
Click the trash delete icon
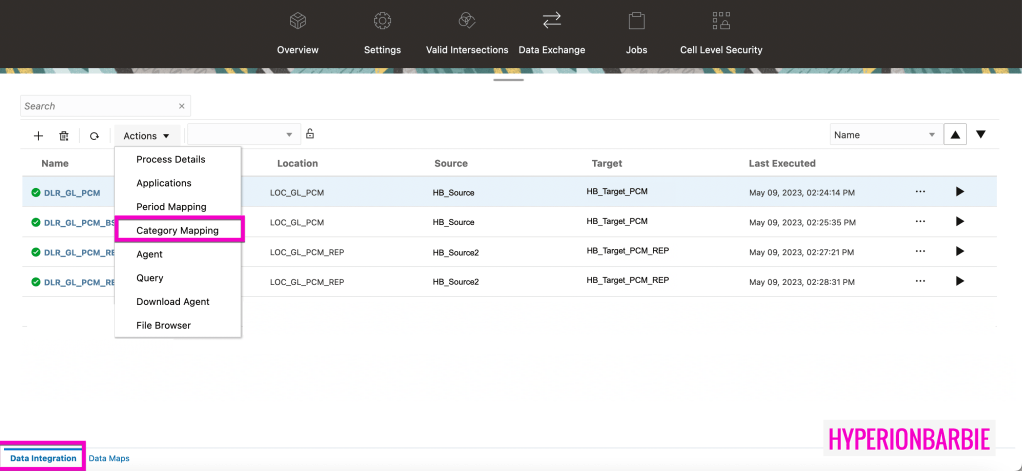click(x=64, y=136)
